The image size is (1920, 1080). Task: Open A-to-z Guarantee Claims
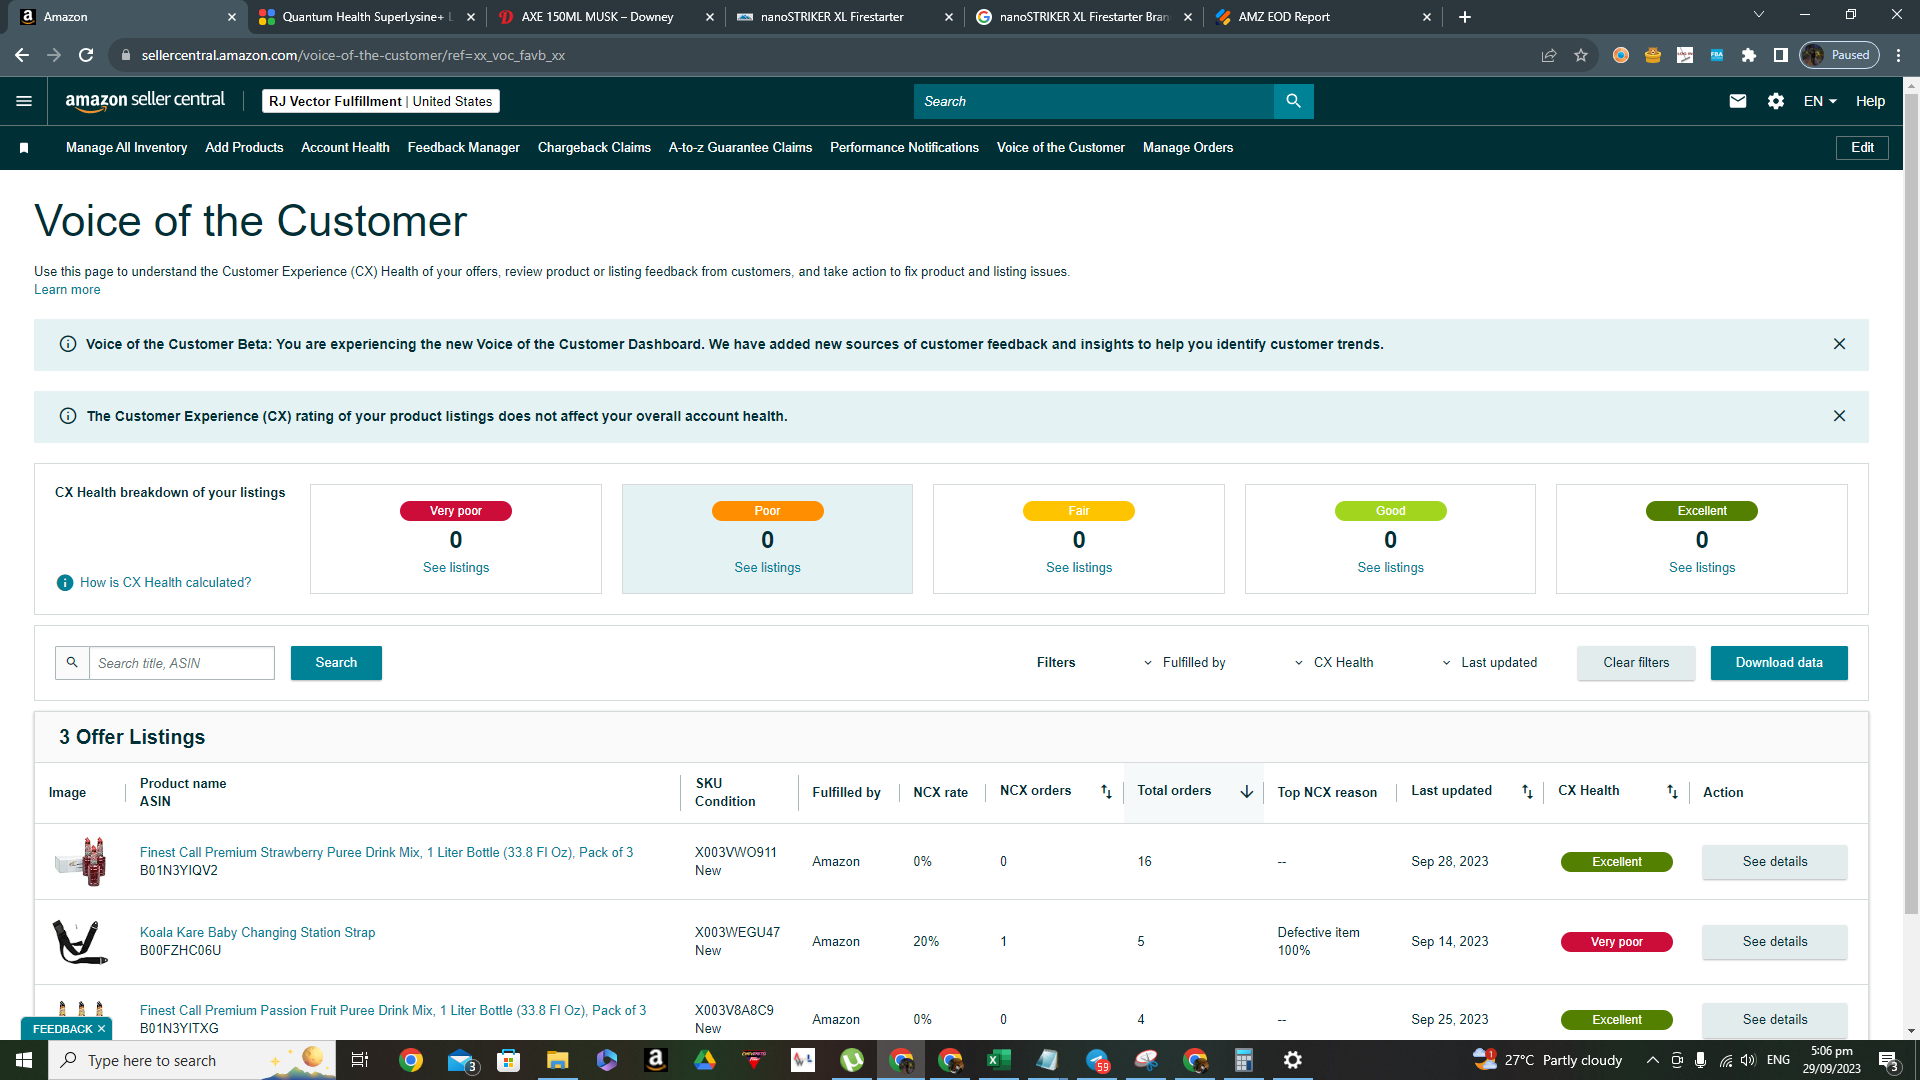(x=740, y=148)
